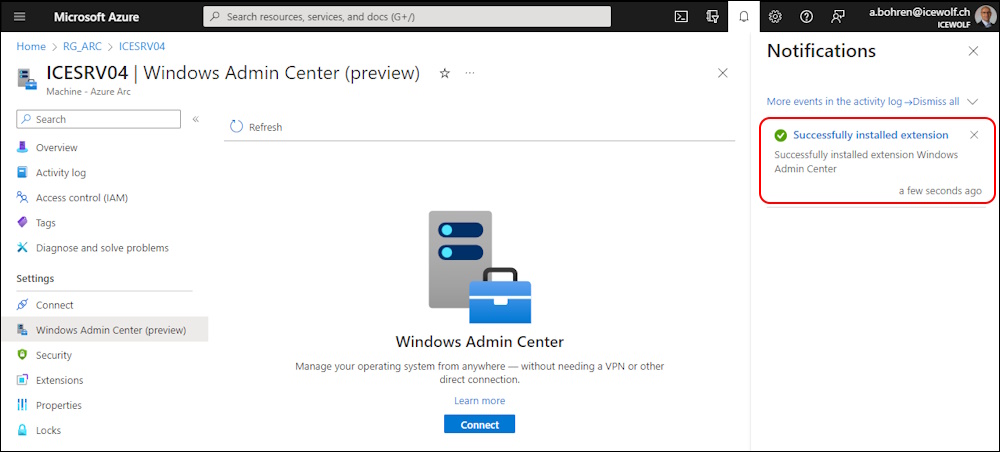Screen dimensions: 1000x452
Task: Open the Feedback icon in top bar
Action: point(838,17)
